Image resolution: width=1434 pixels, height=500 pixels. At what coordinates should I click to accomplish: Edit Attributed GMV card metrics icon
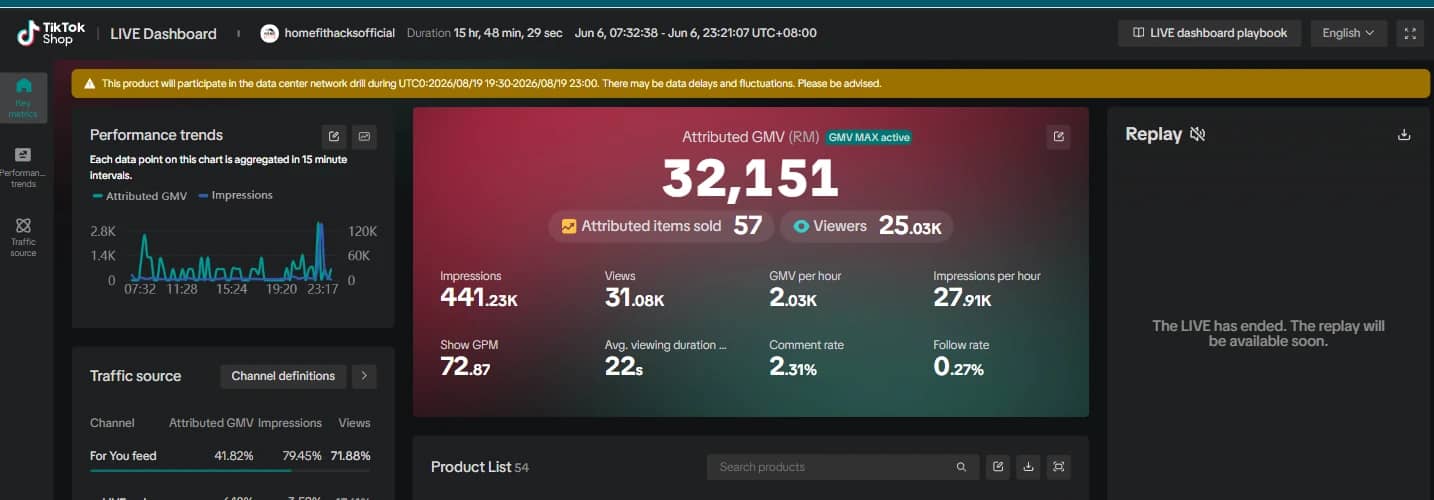click(1058, 137)
